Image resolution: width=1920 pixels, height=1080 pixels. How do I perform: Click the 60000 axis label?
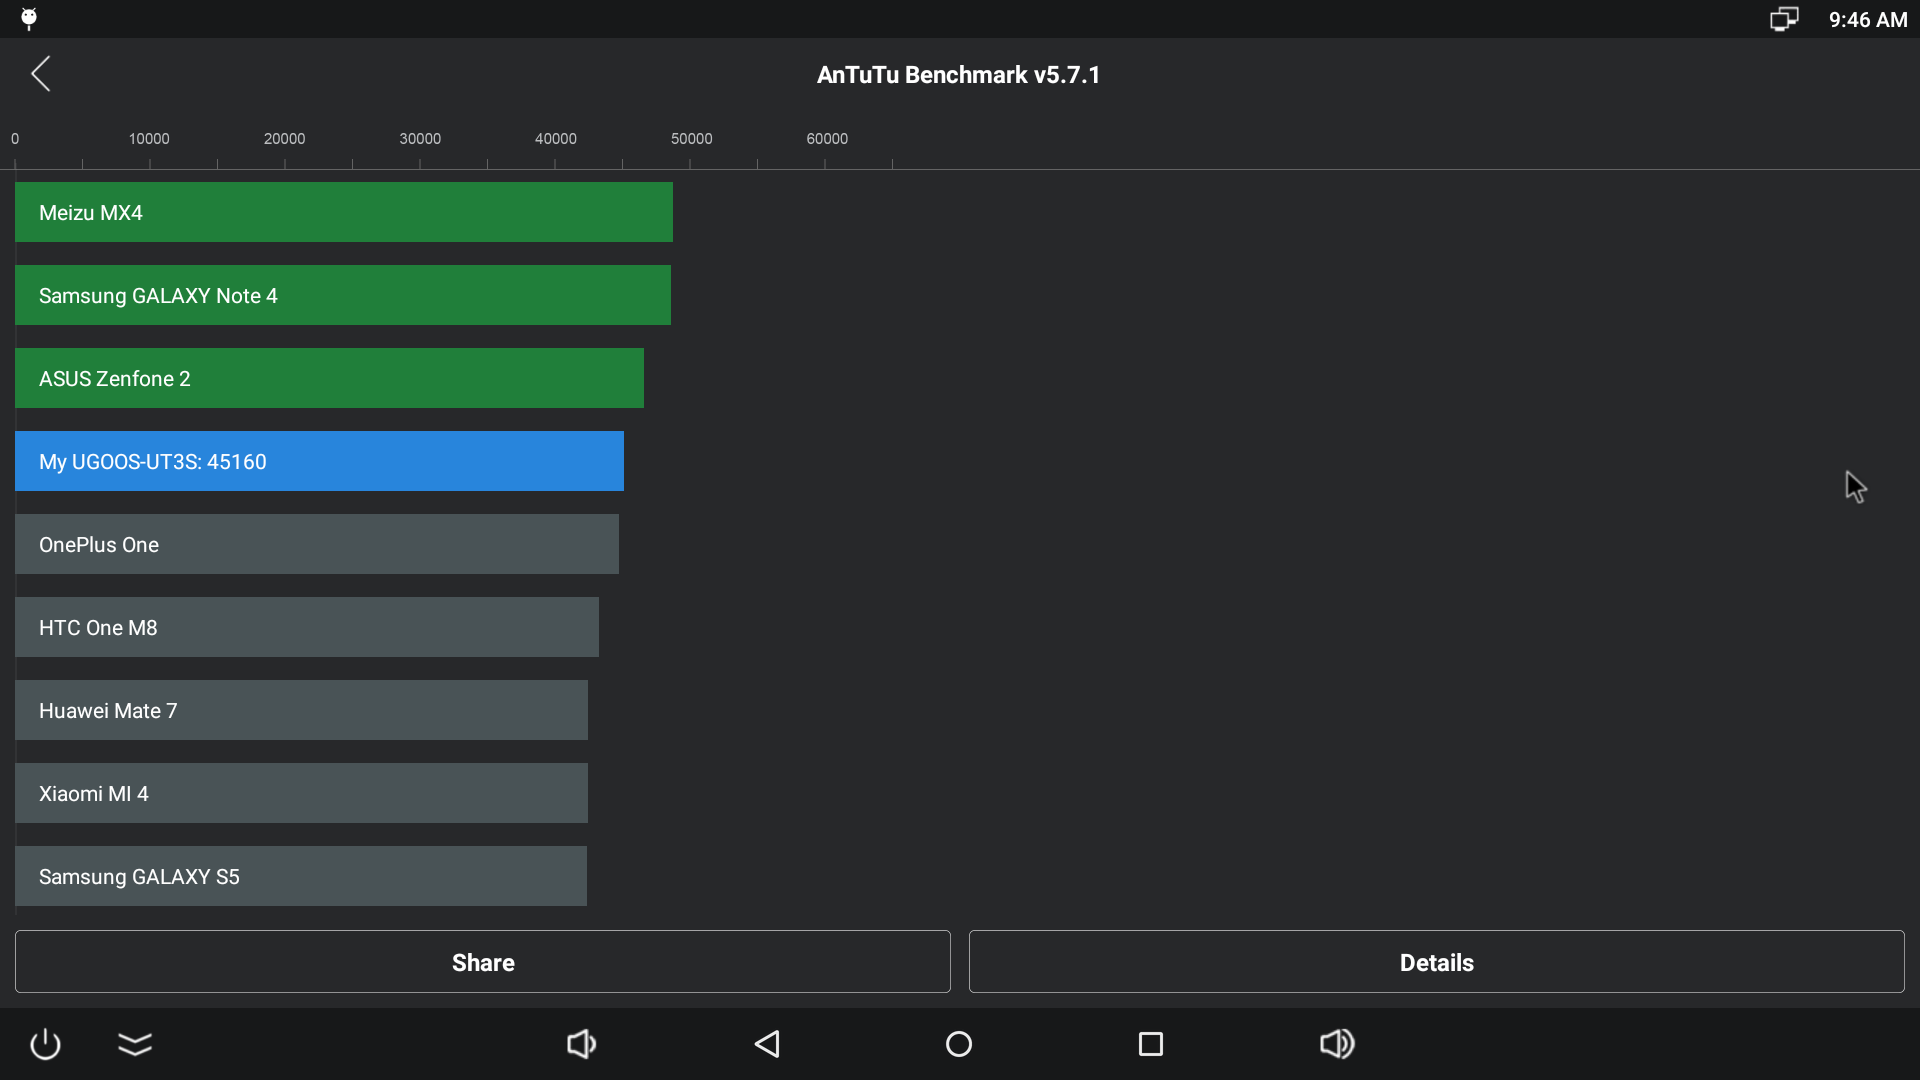(x=827, y=139)
